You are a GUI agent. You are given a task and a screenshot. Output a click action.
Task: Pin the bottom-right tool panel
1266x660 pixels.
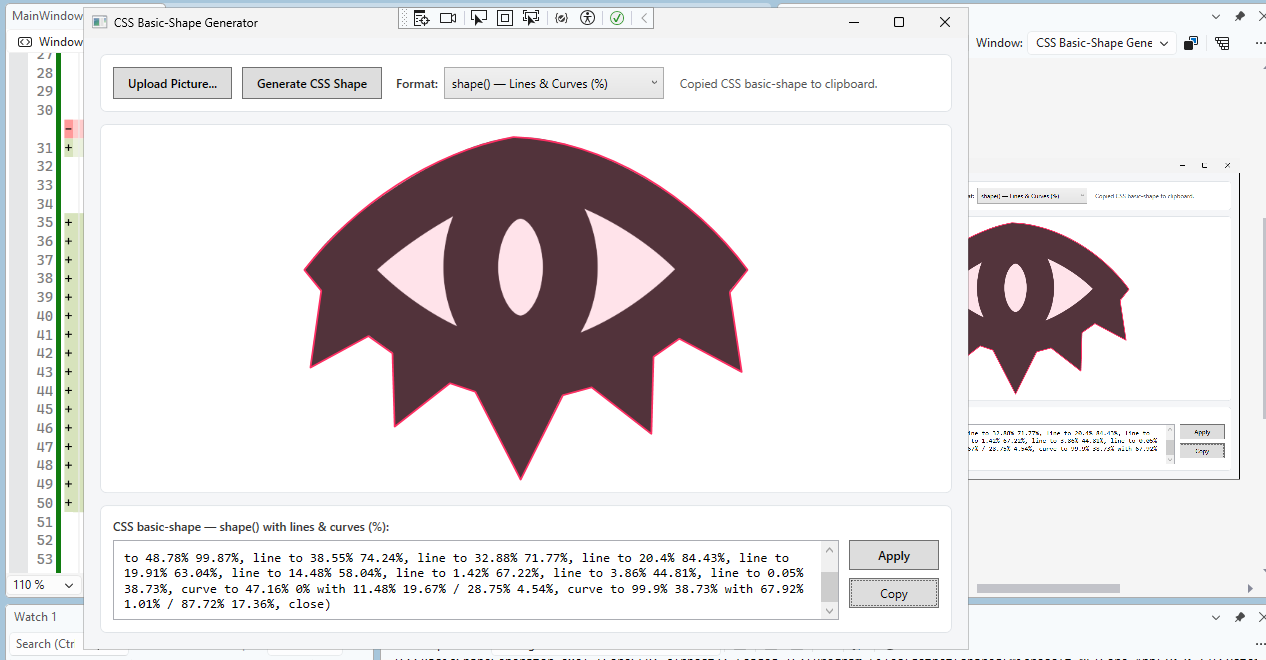(x=1240, y=617)
